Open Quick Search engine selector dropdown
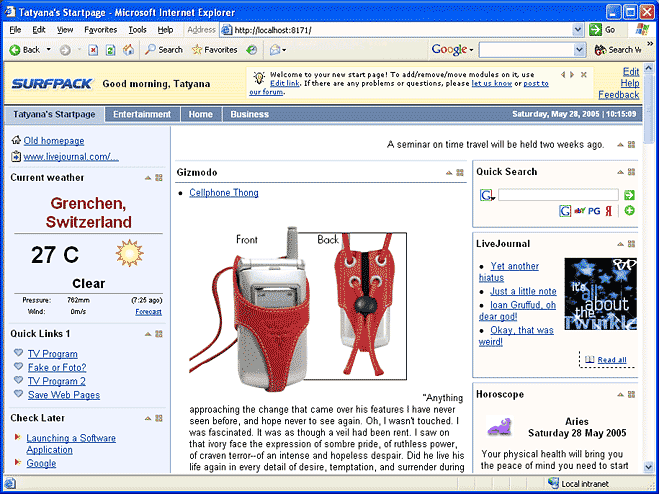This screenshot has height=494, width=659. point(487,195)
